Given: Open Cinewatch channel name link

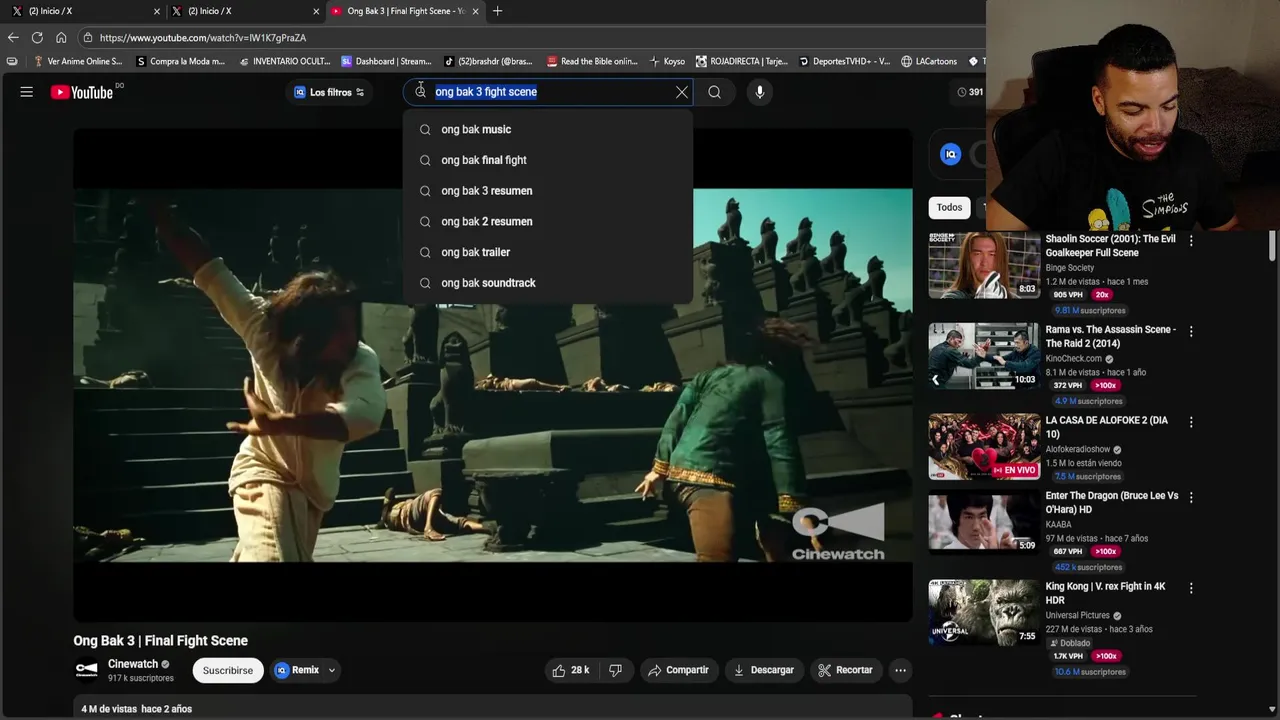Looking at the screenshot, I should point(133,664).
